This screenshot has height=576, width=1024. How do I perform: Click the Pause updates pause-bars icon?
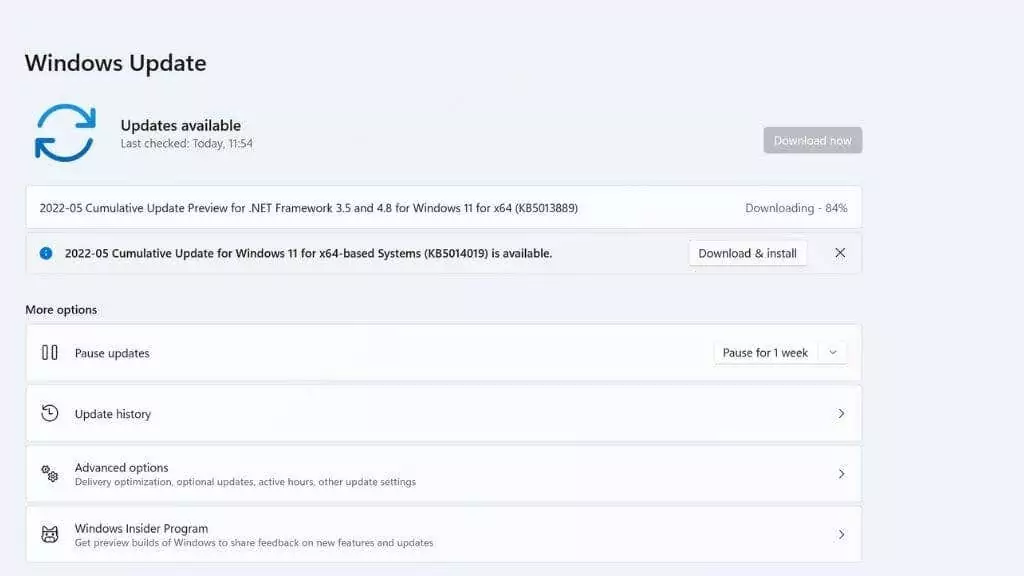click(50, 353)
